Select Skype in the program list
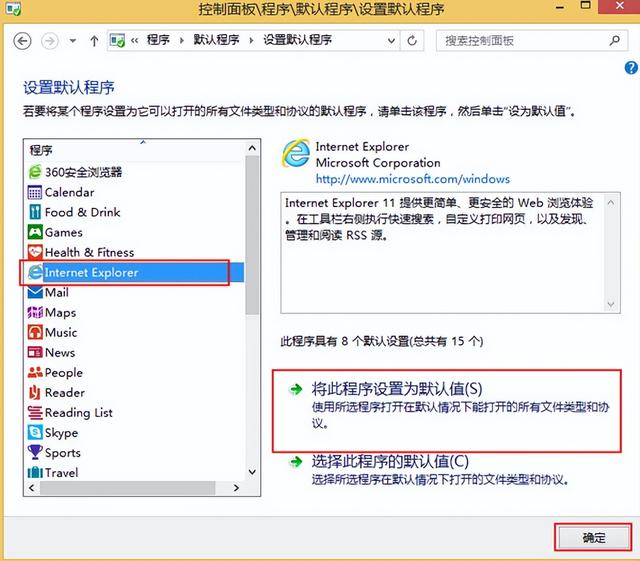The image size is (640, 561). (x=61, y=432)
